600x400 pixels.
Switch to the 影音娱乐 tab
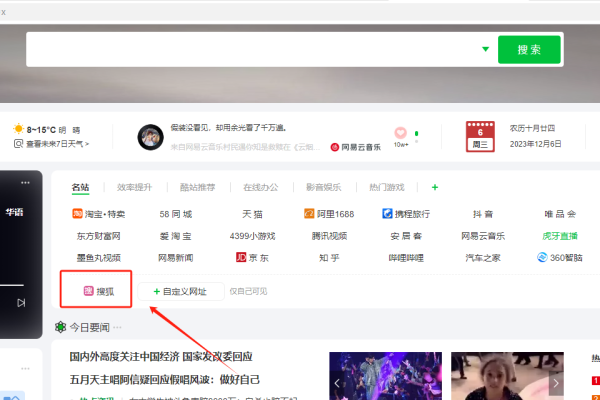click(x=323, y=187)
